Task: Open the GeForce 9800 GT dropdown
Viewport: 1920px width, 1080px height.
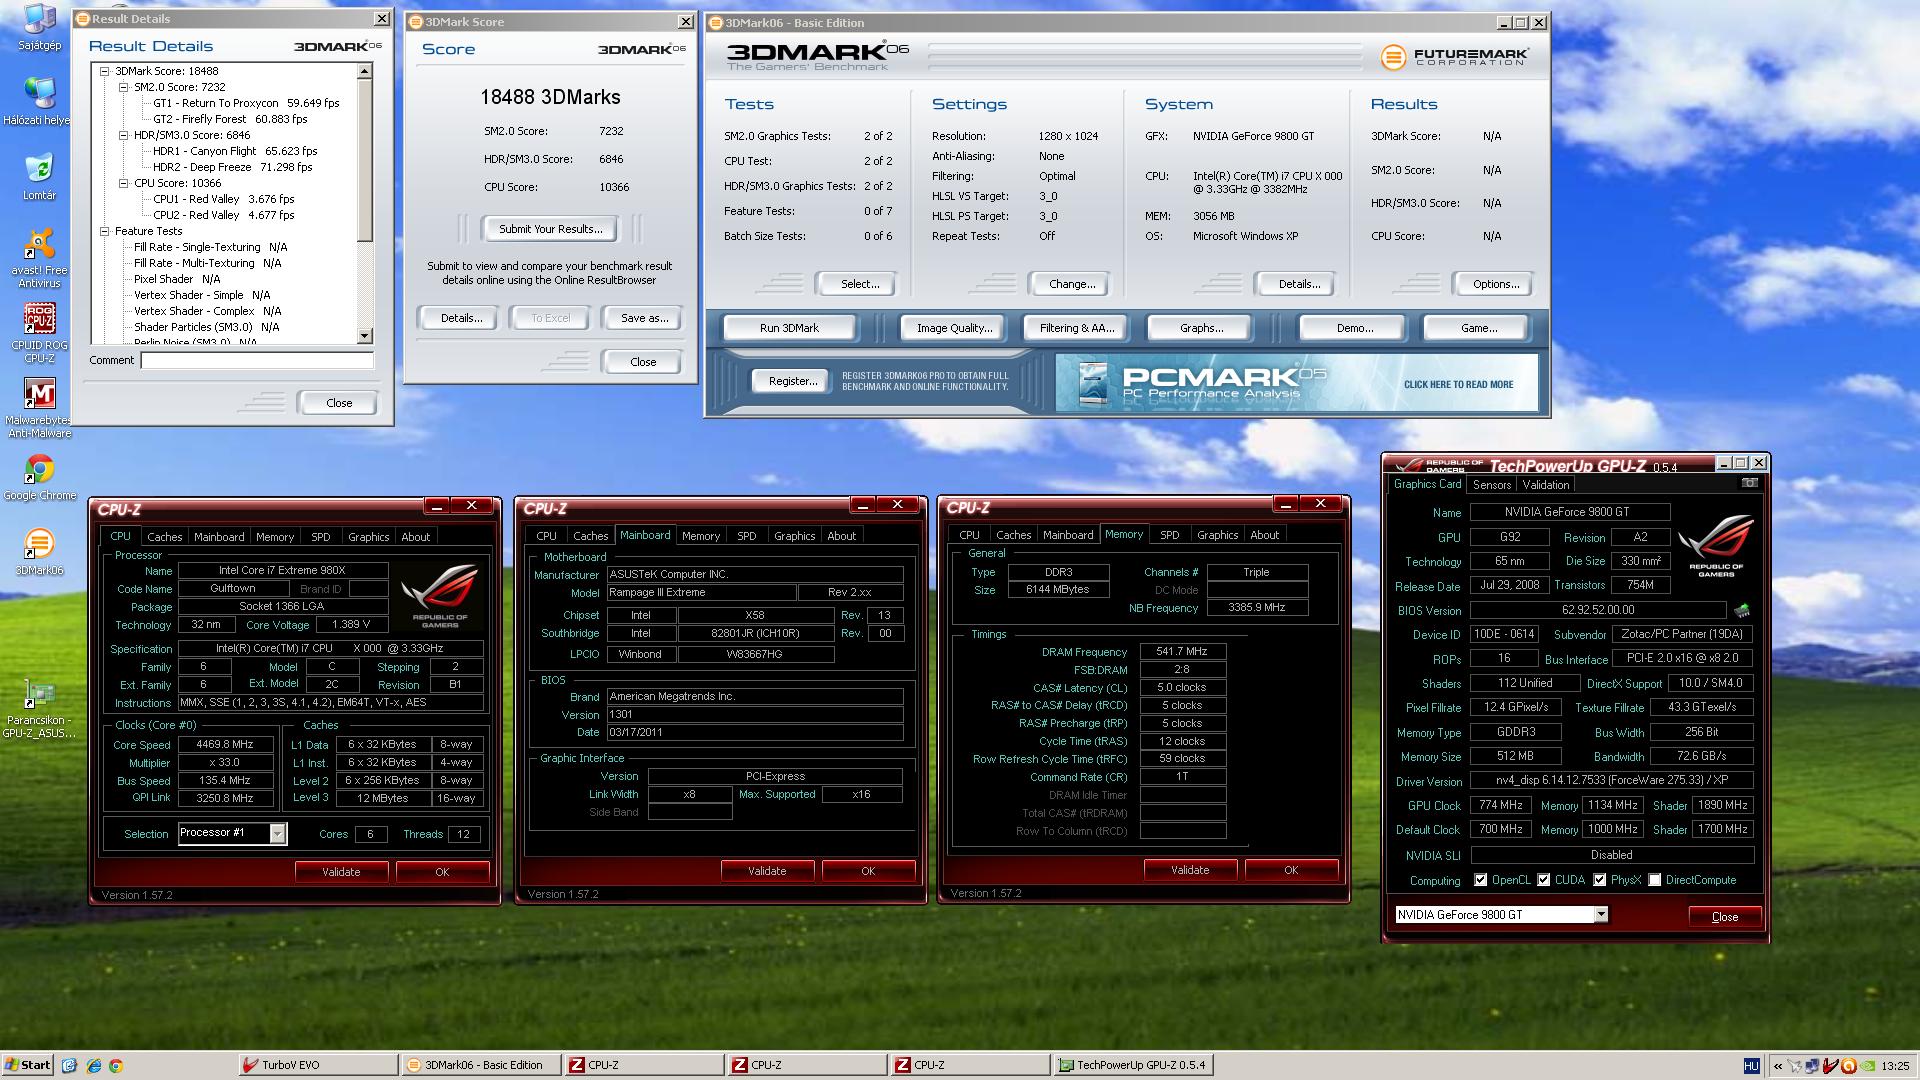Action: [1600, 914]
